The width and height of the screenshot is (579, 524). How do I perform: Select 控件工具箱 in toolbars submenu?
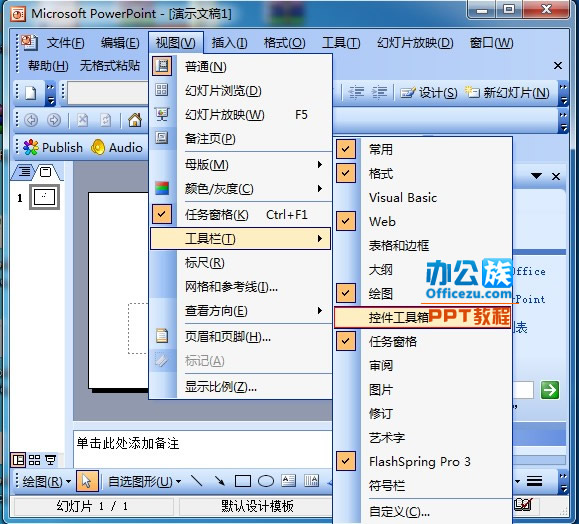click(423, 317)
